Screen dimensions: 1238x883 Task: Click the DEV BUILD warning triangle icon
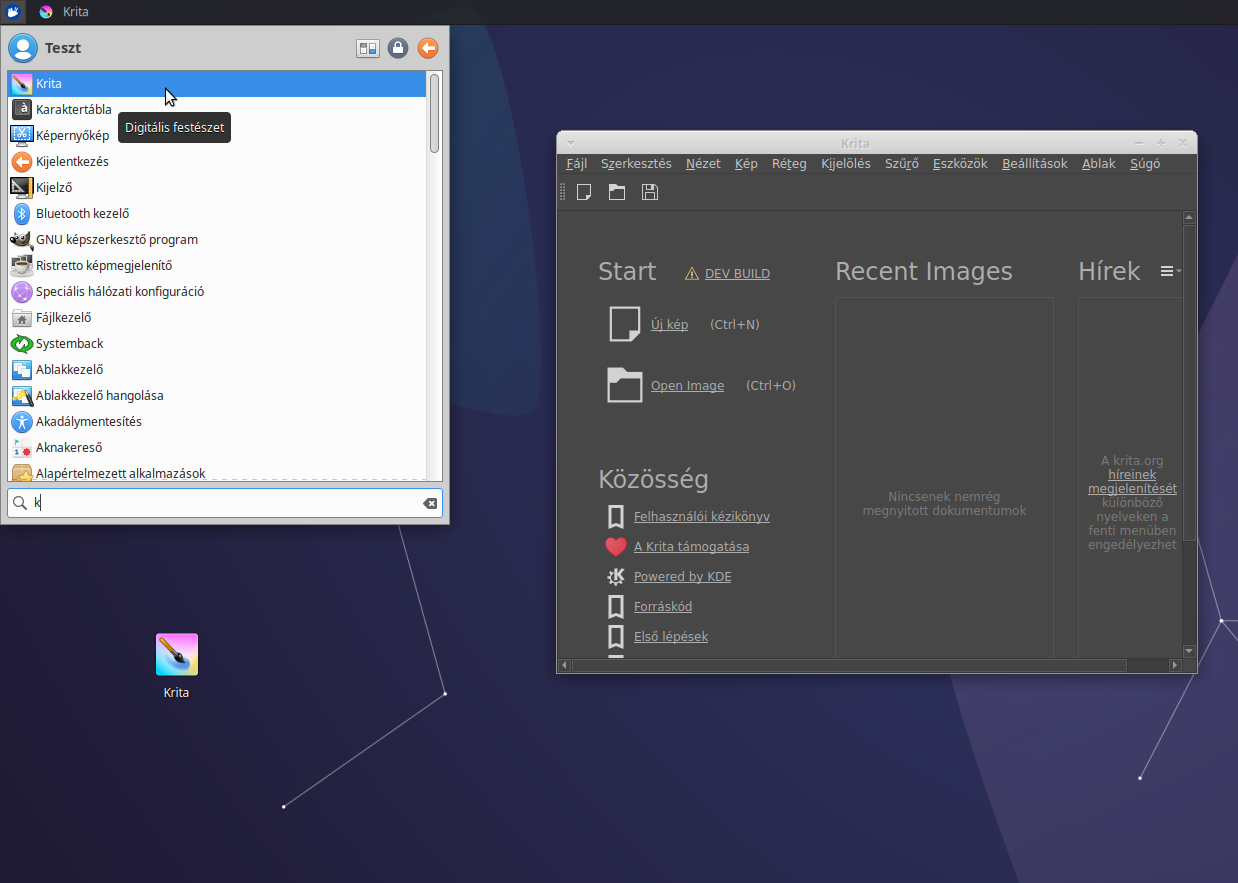click(692, 273)
